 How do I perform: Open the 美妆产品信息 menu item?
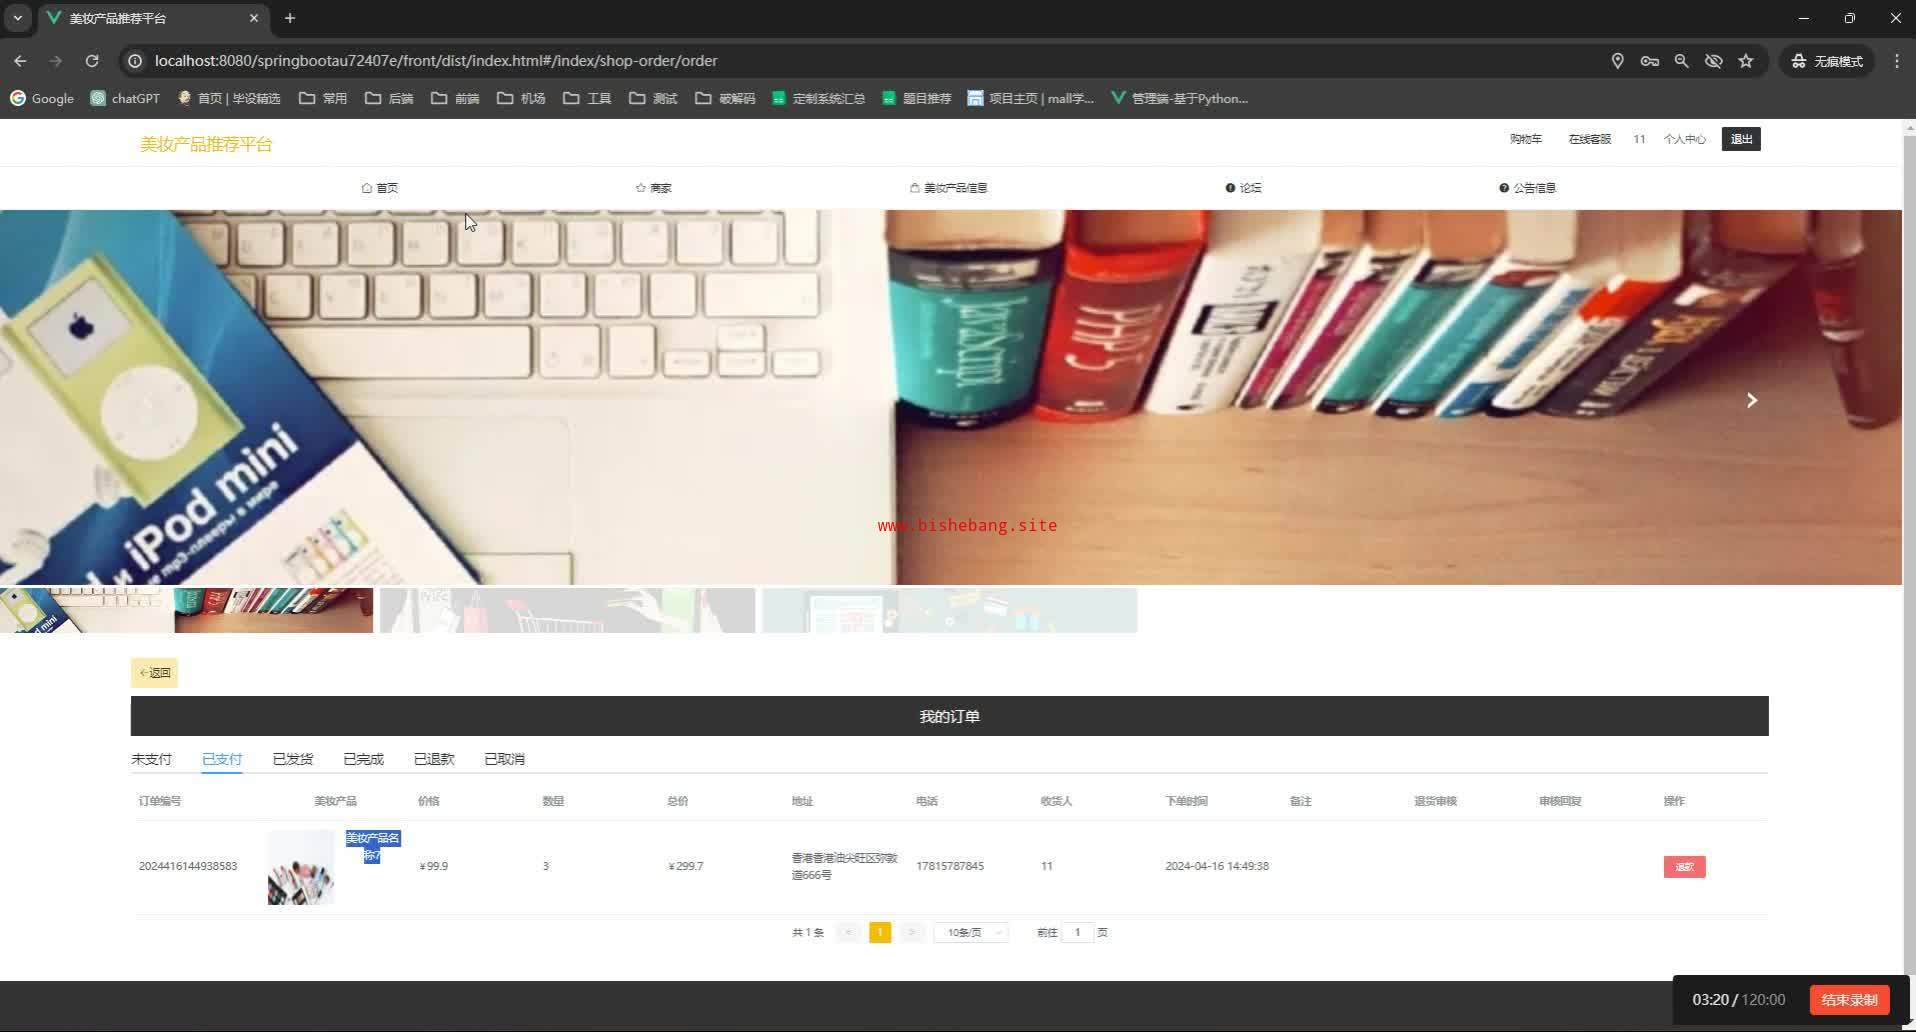(x=949, y=188)
